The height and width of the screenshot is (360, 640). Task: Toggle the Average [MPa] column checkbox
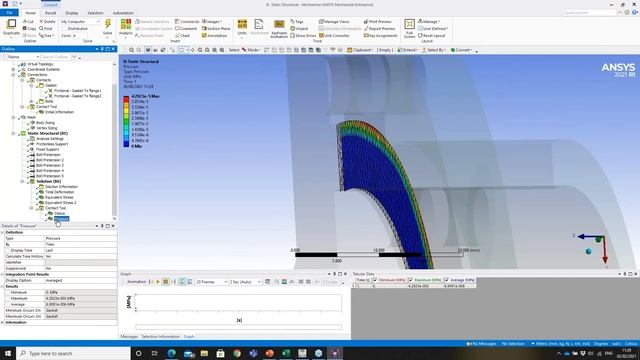(x=447, y=280)
